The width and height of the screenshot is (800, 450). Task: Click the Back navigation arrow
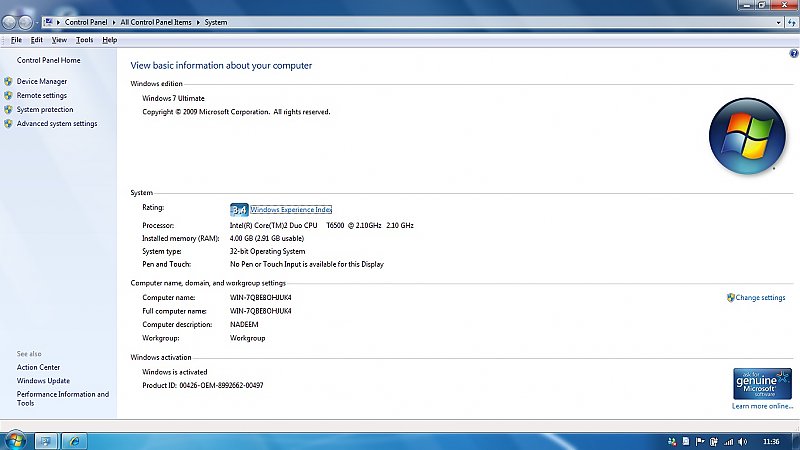[9, 22]
